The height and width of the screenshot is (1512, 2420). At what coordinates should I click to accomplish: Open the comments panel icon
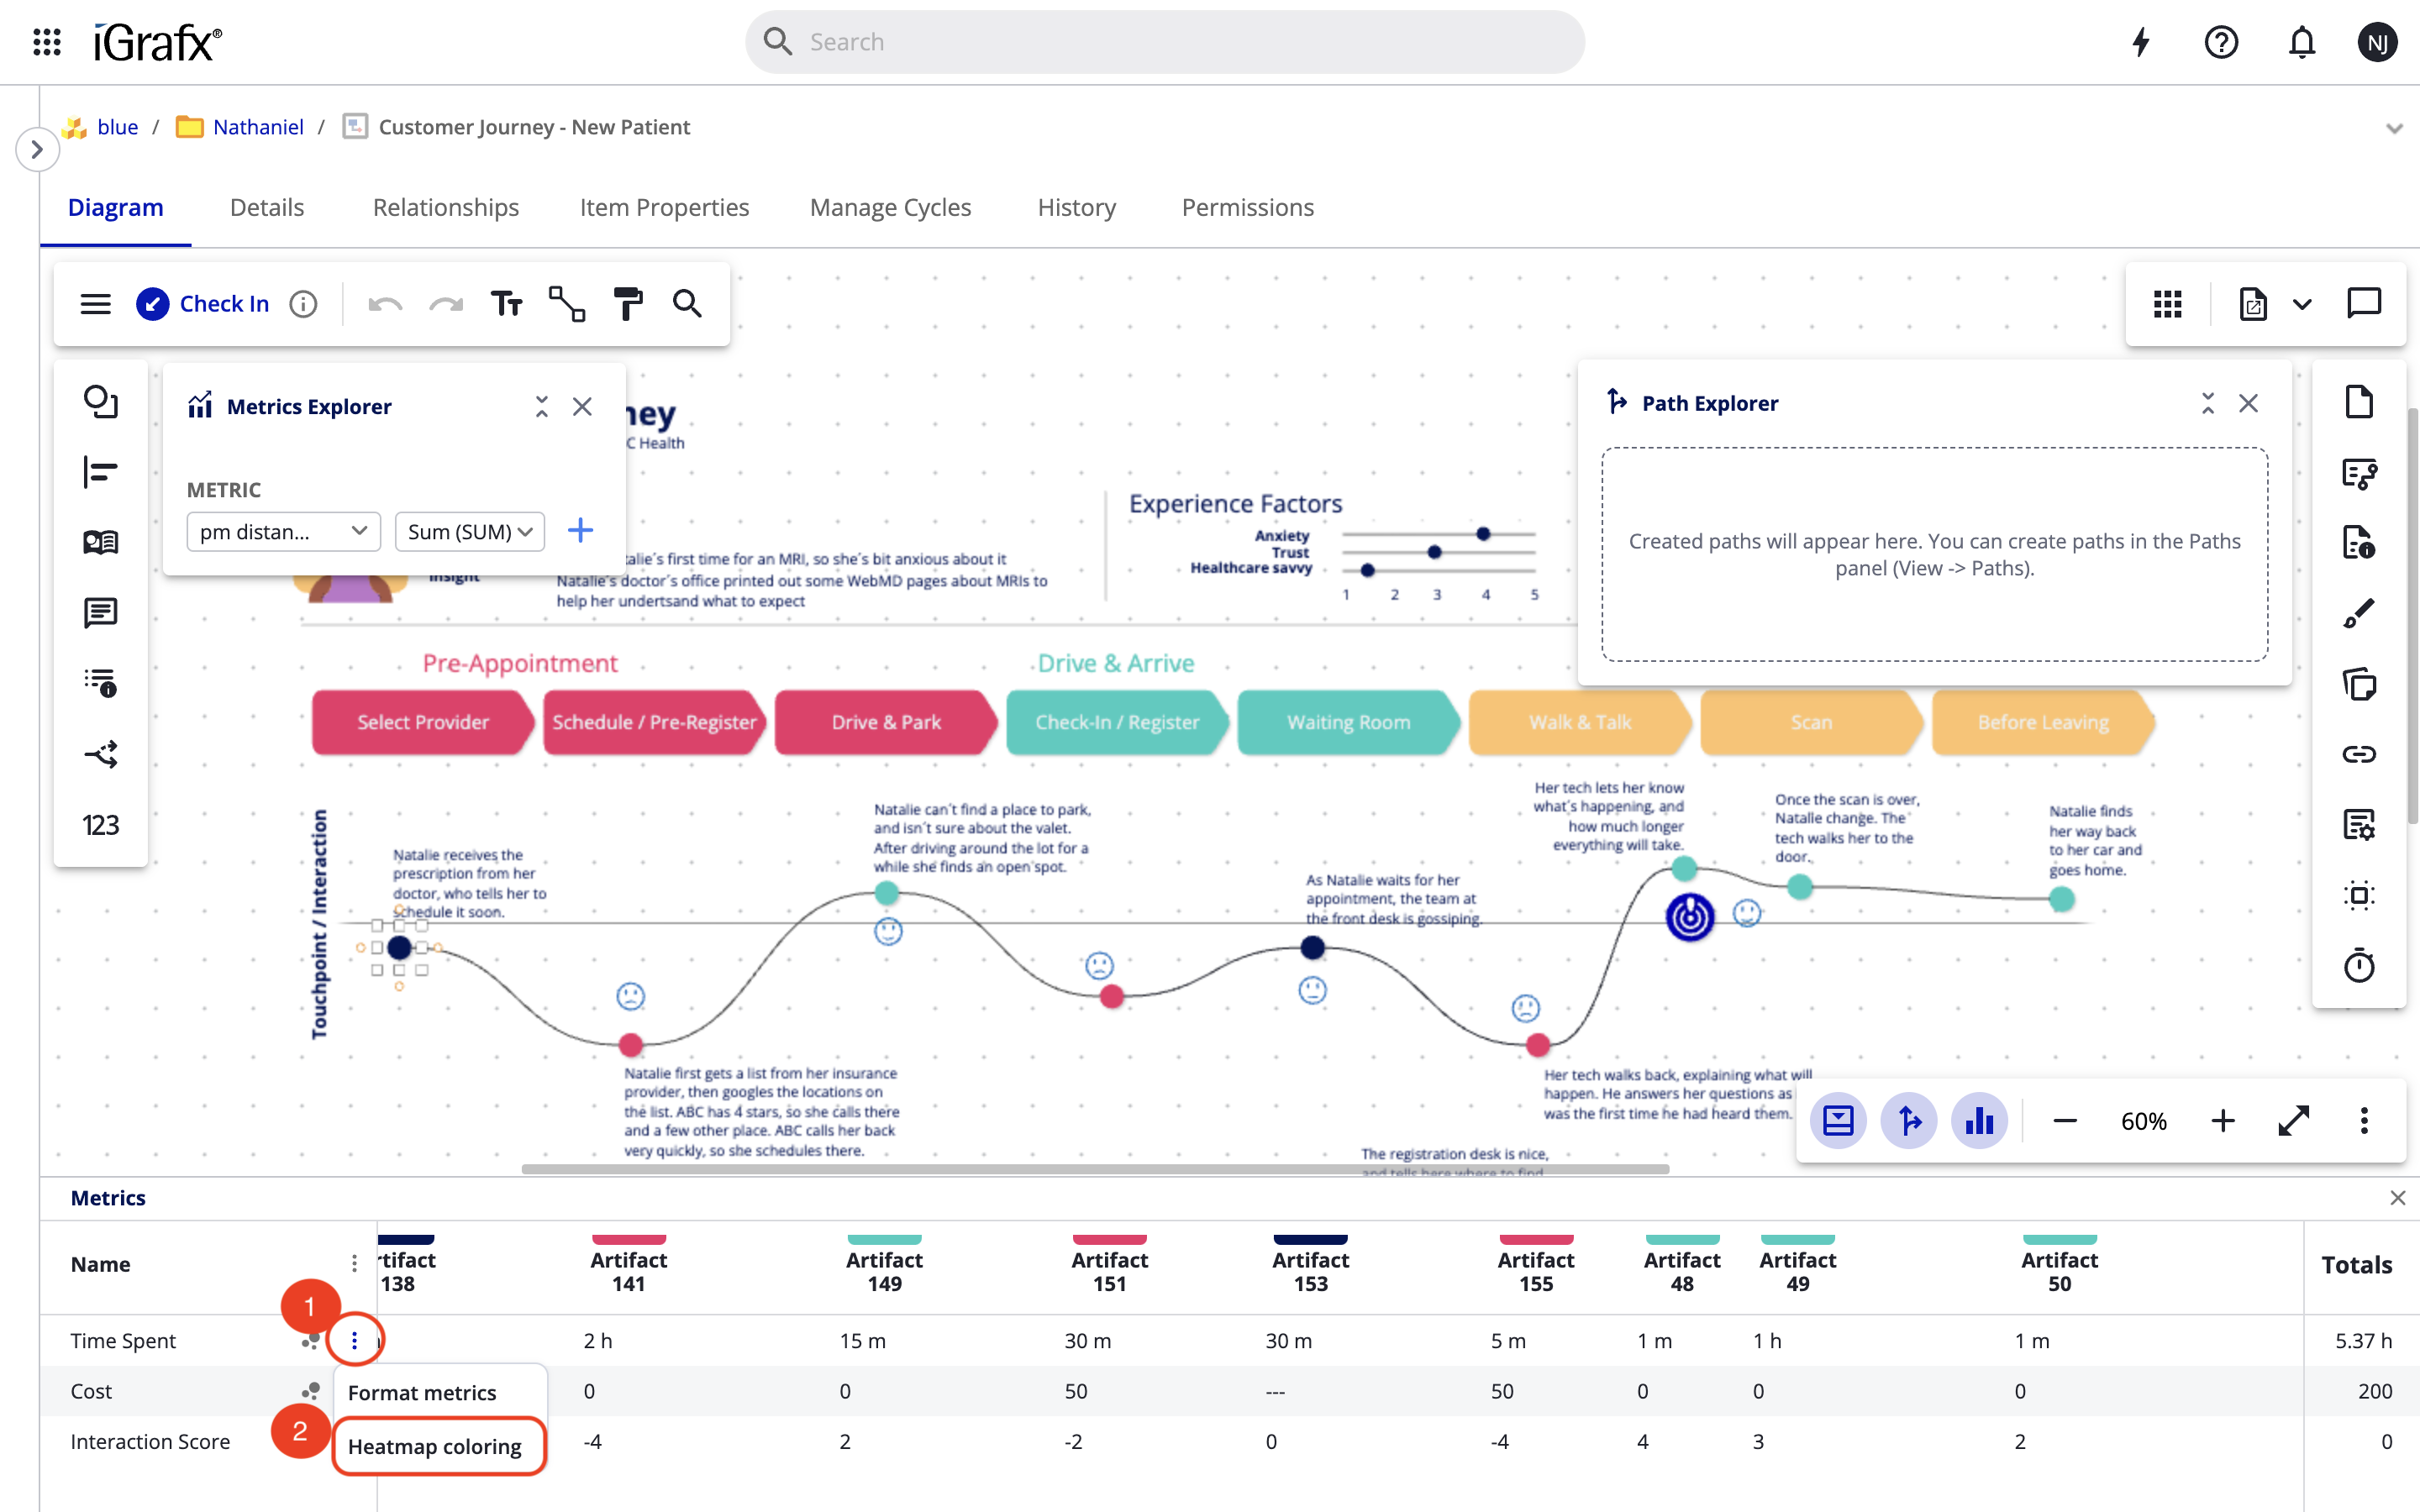pyautogui.click(x=2364, y=303)
